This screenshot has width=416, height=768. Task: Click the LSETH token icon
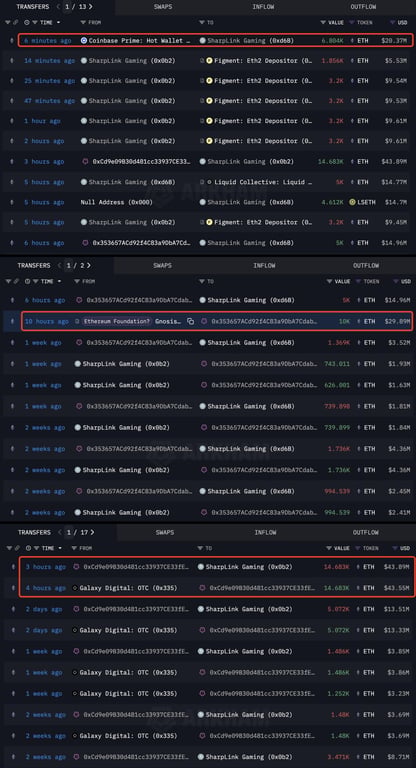(x=352, y=202)
